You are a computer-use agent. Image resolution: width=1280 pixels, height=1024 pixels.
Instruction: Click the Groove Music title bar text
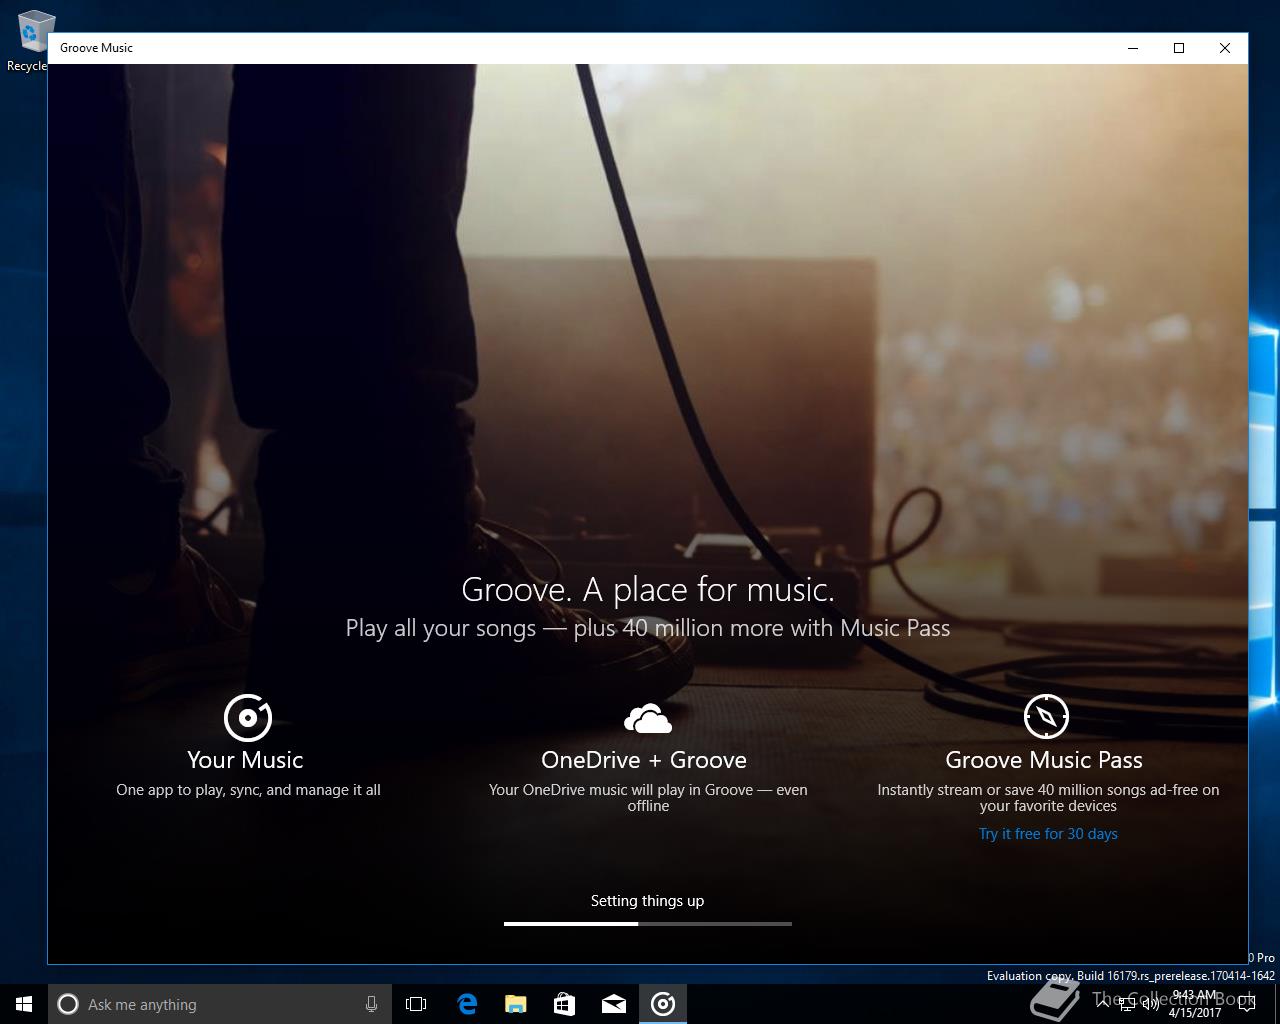(x=96, y=48)
